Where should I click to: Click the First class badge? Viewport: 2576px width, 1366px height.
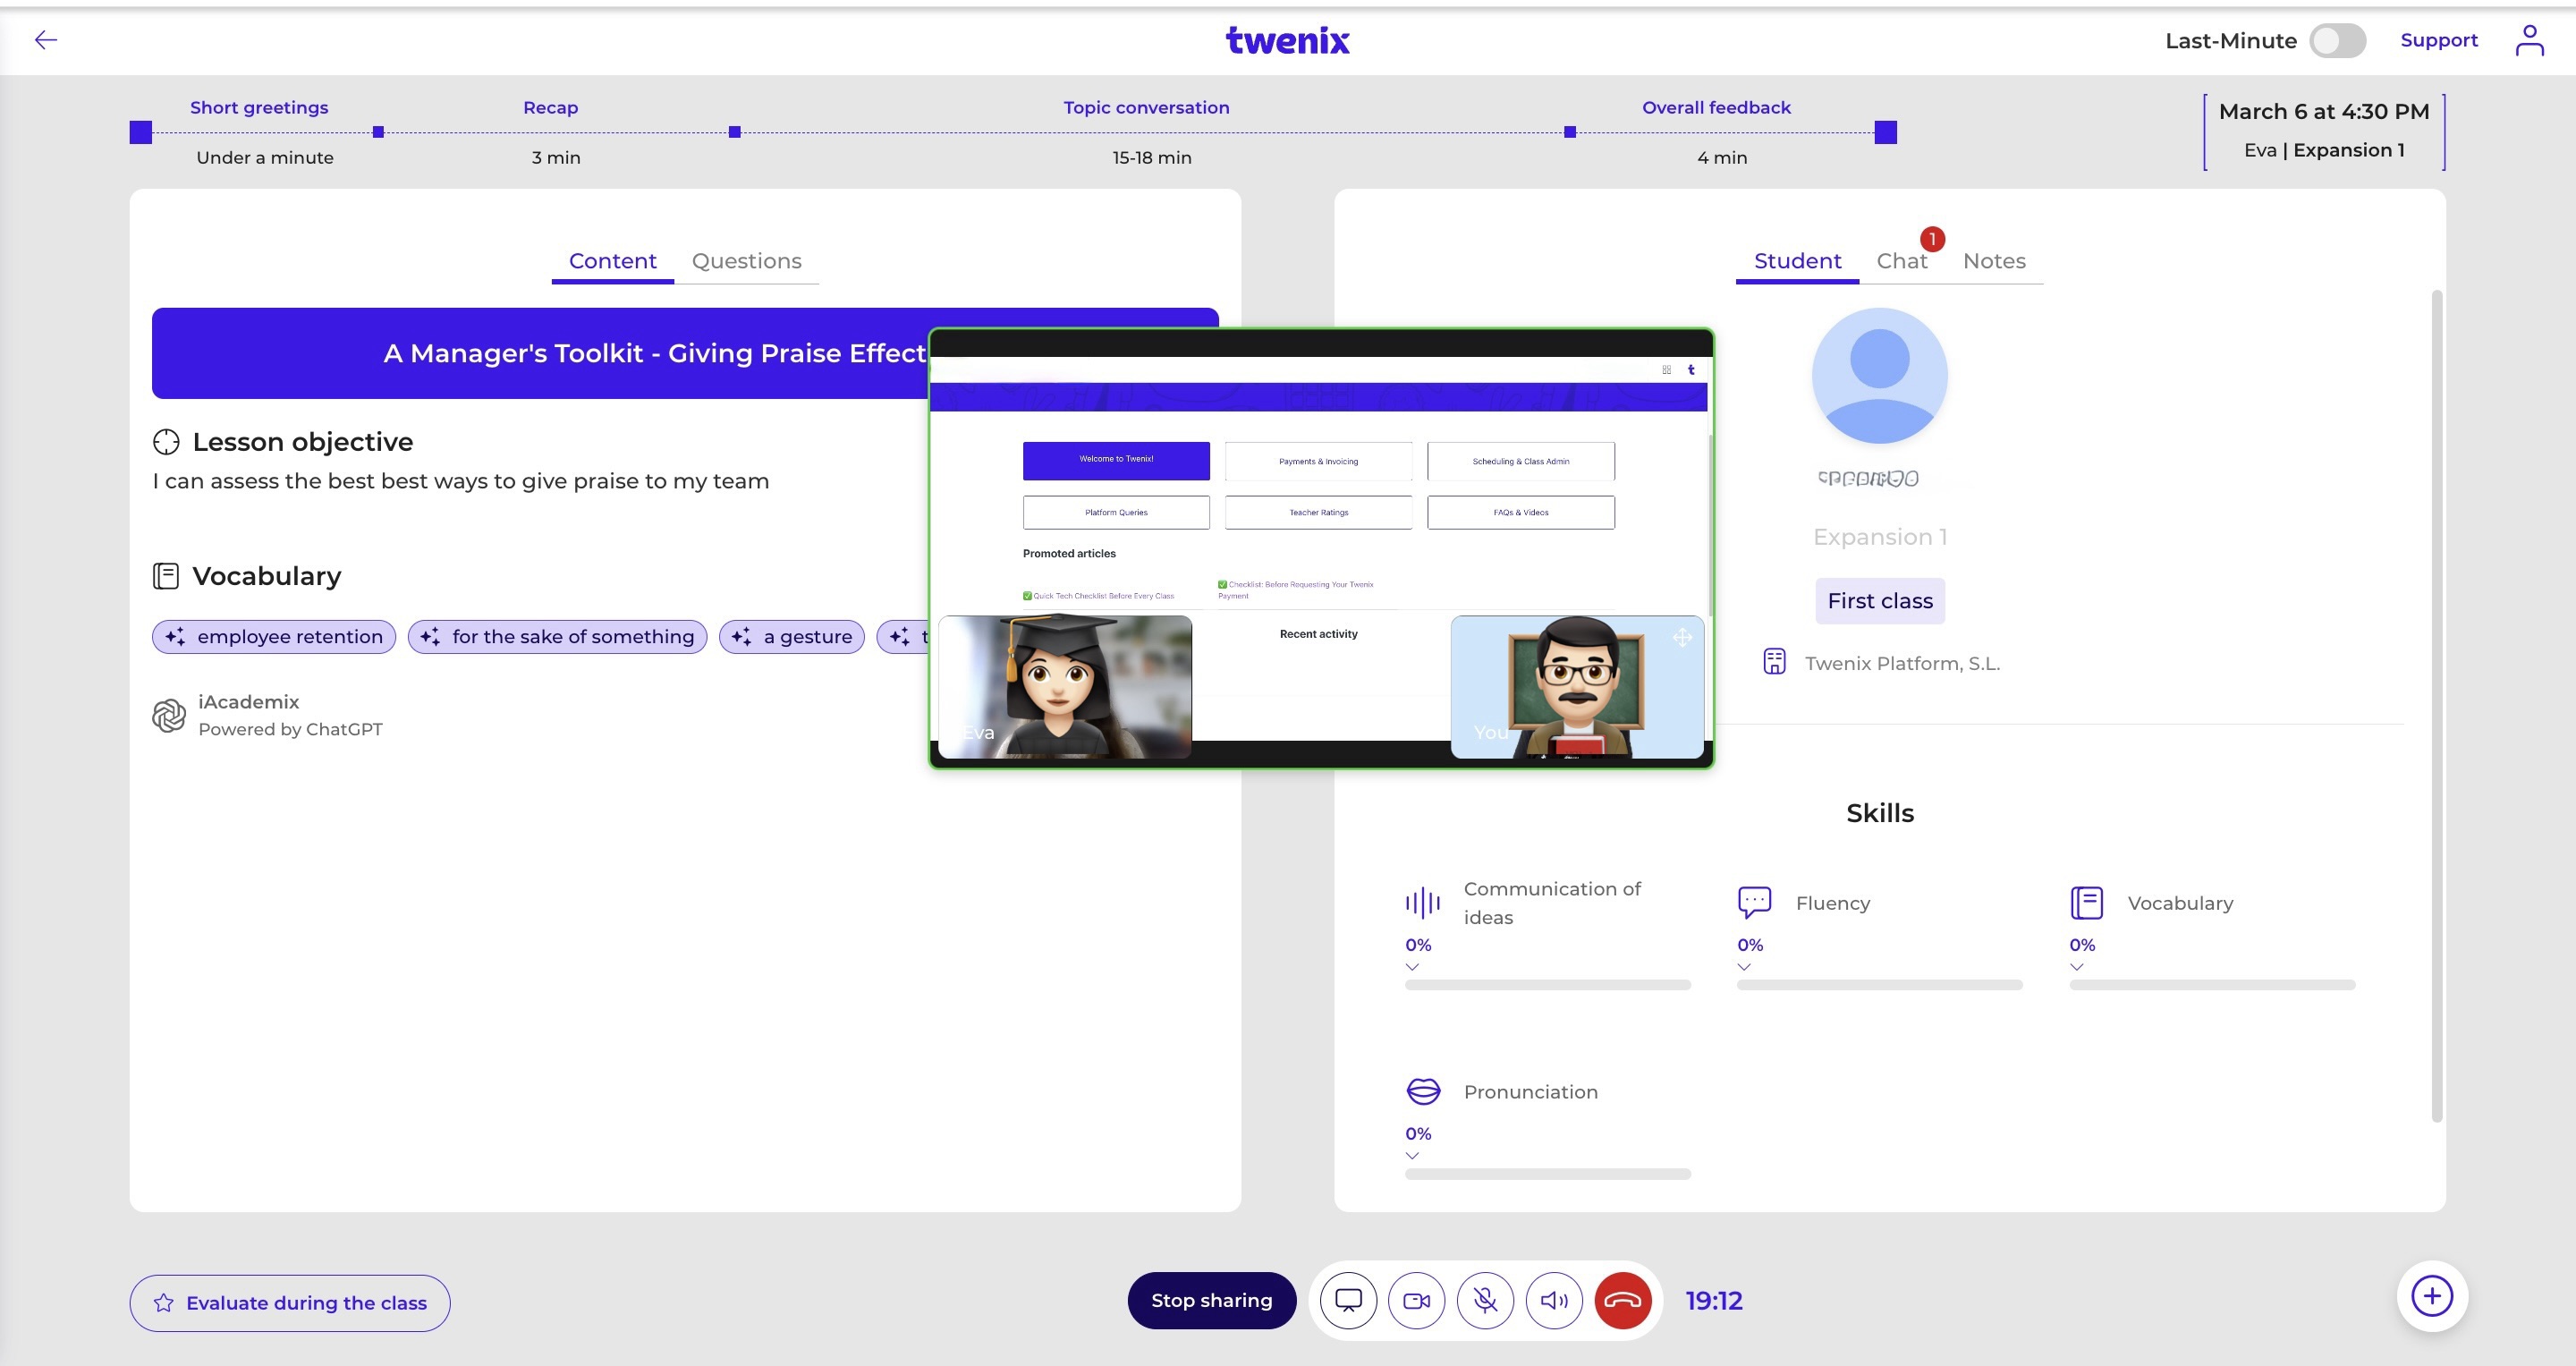1879,600
